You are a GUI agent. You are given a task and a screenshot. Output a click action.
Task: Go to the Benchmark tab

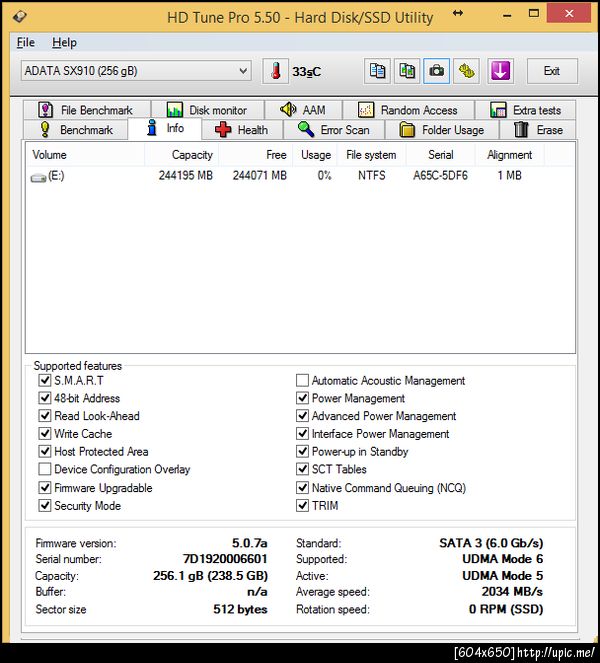coord(75,130)
